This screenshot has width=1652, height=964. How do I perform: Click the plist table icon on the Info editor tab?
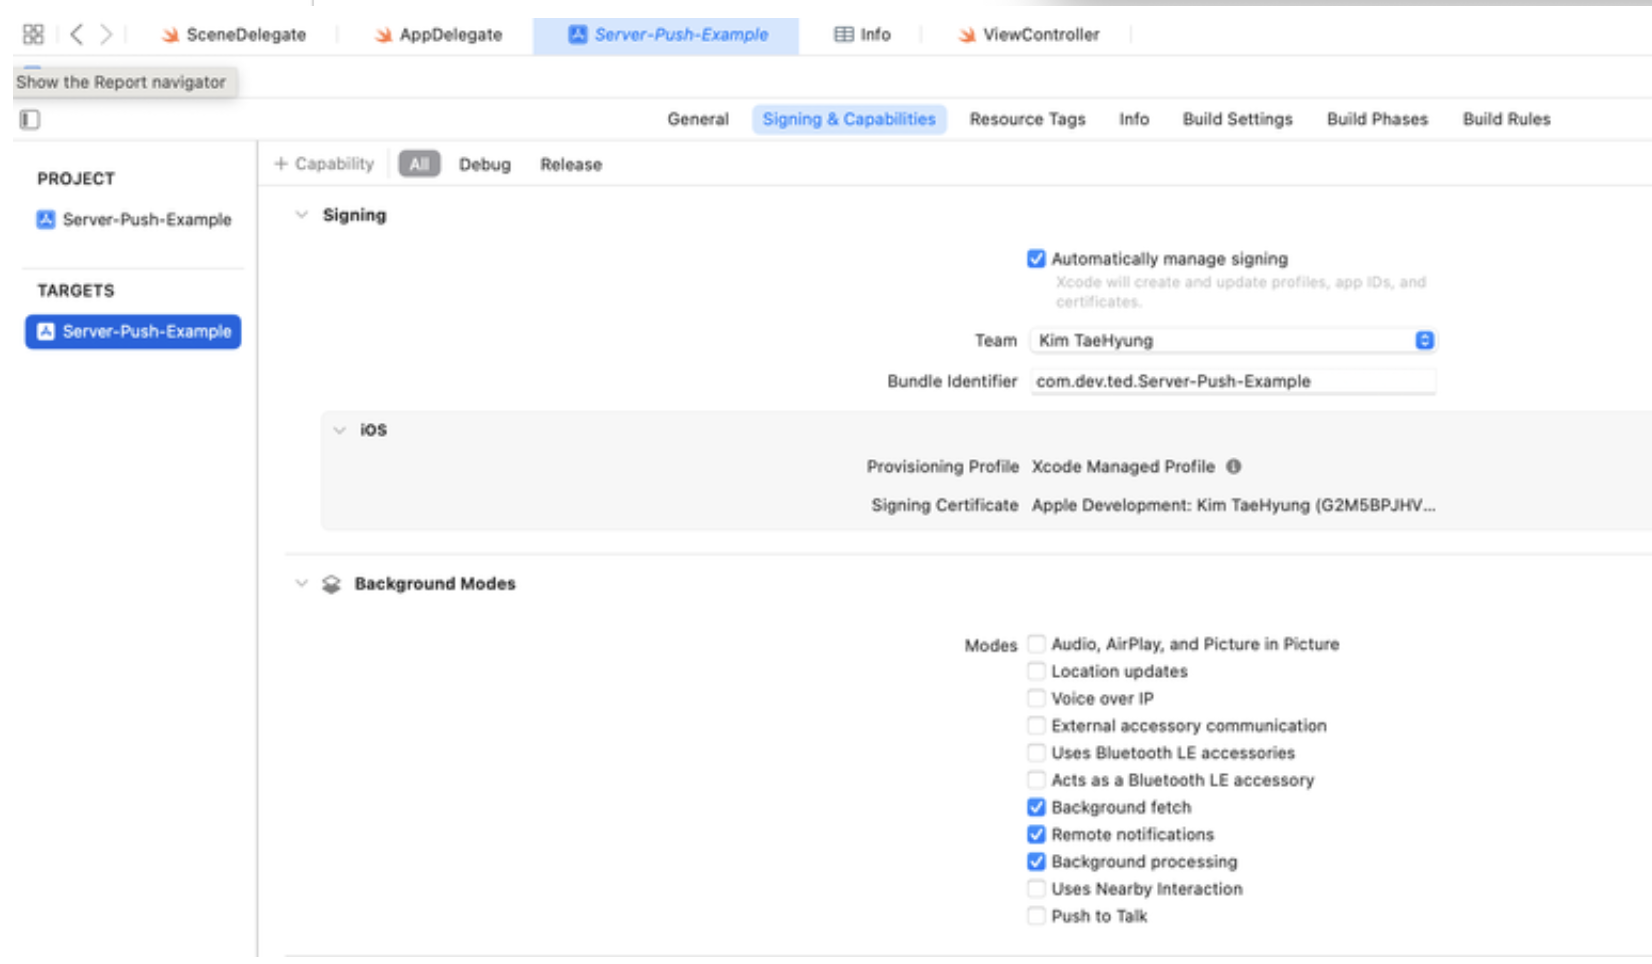pyautogui.click(x=844, y=35)
